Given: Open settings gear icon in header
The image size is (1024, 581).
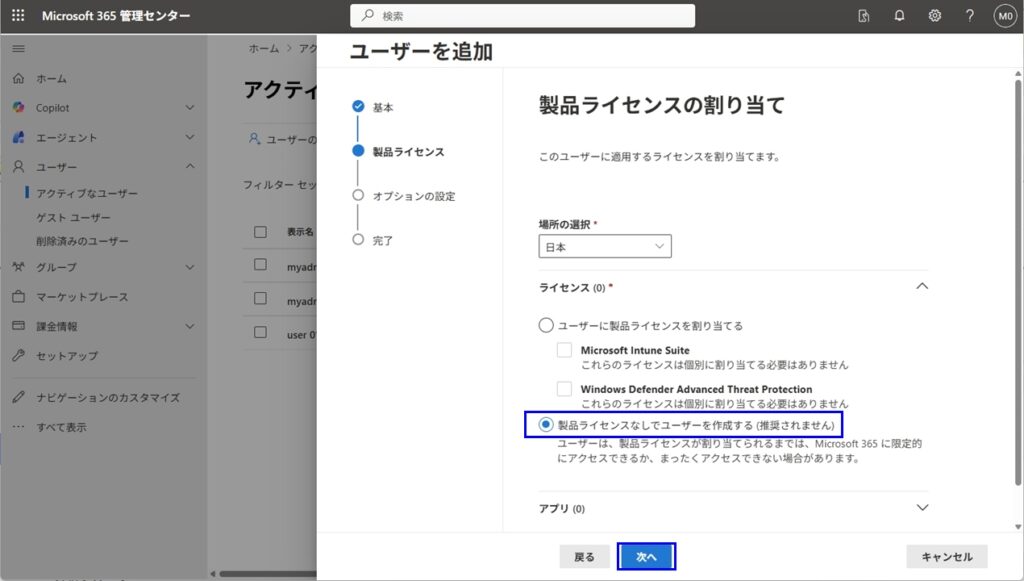Looking at the screenshot, I should pyautogui.click(x=935, y=16).
